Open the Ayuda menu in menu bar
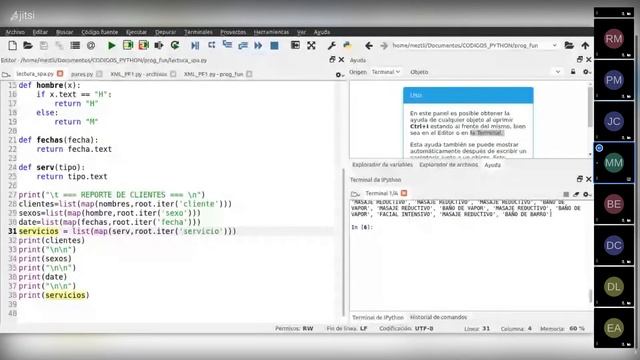The height and width of the screenshot is (360, 640). (x=322, y=32)
